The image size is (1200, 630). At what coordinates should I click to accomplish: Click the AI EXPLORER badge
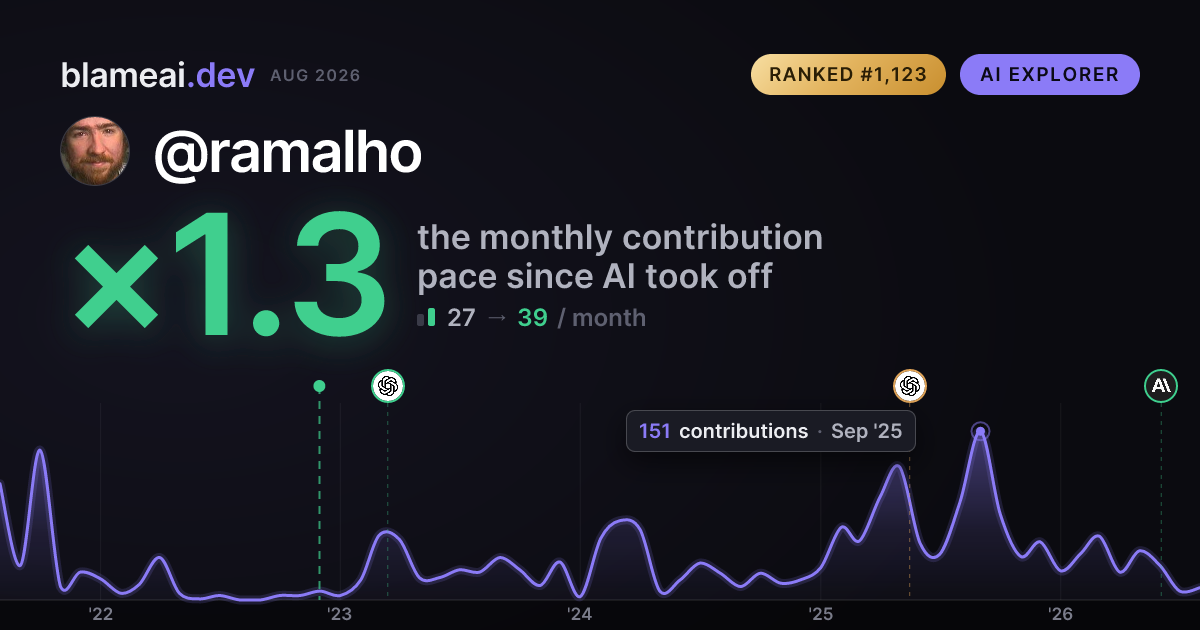[1050, 75]
